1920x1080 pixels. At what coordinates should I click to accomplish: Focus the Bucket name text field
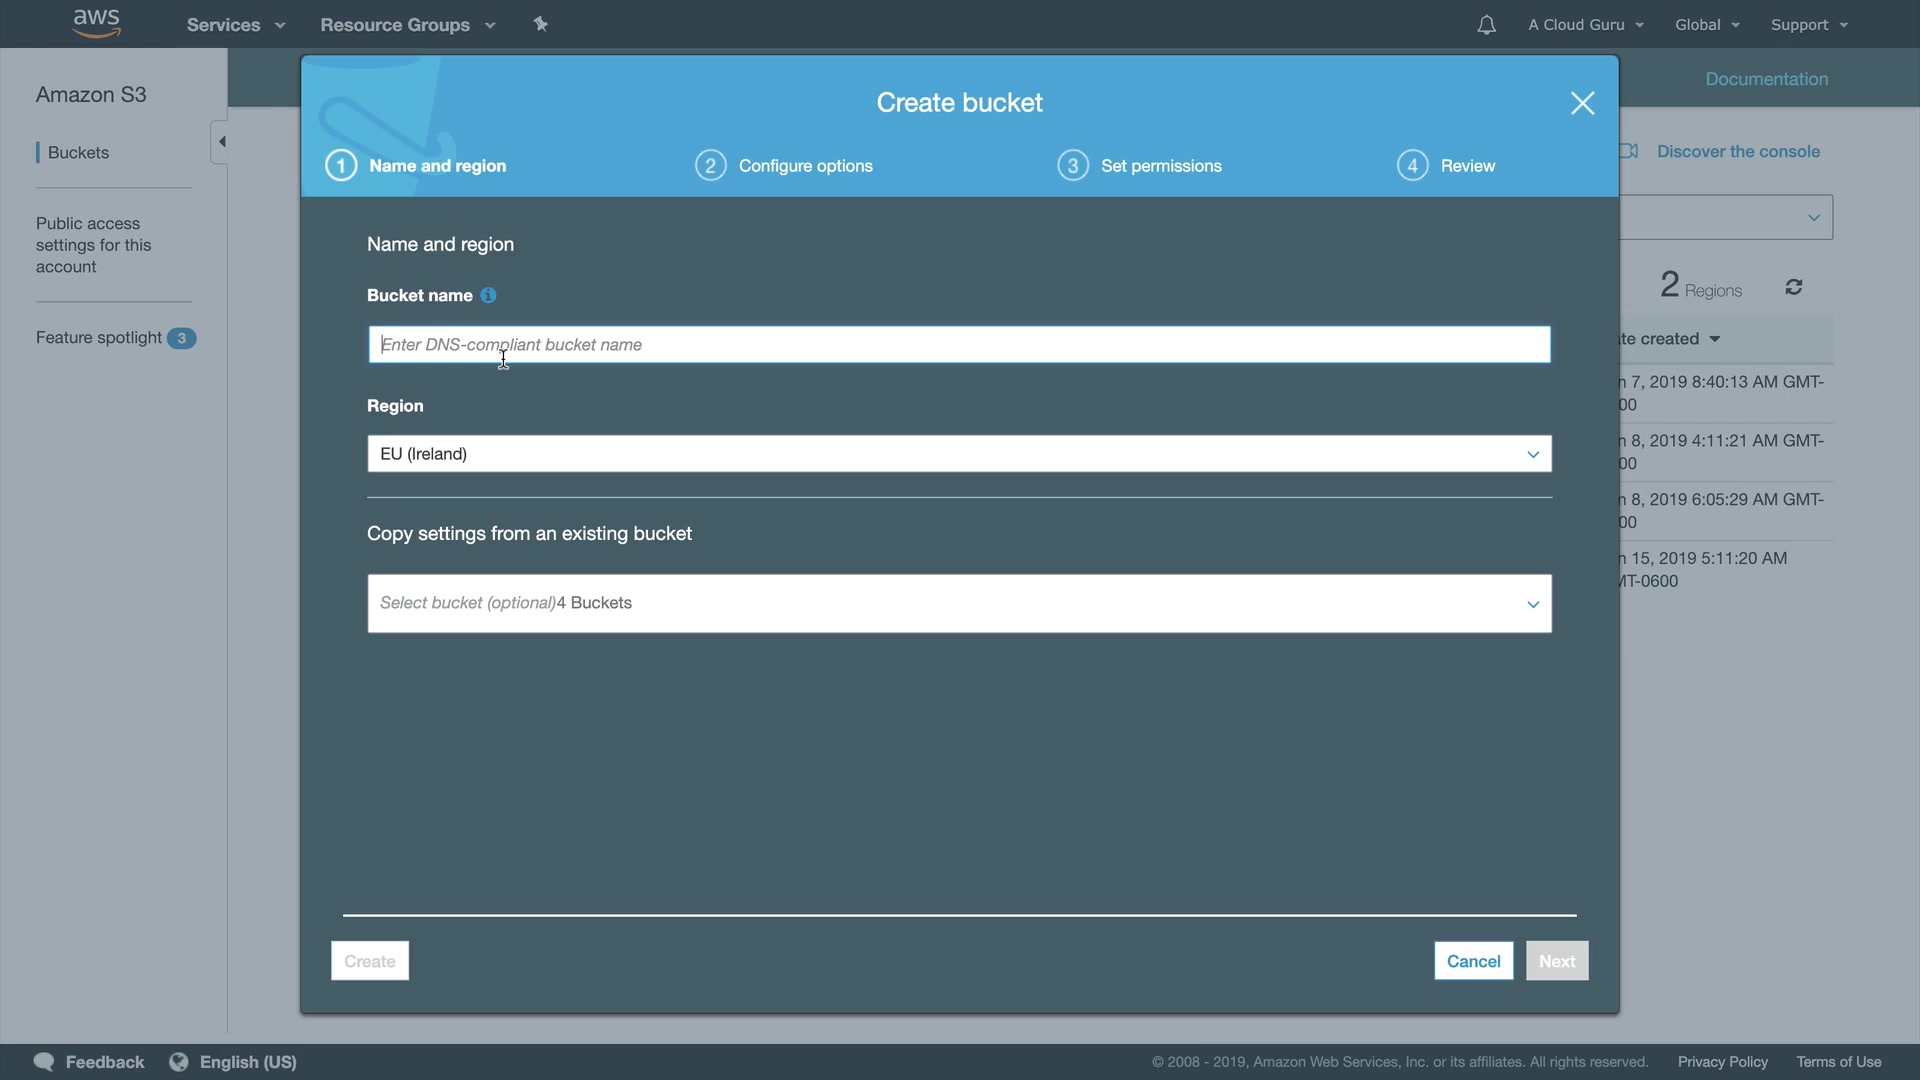pos(958,345)
